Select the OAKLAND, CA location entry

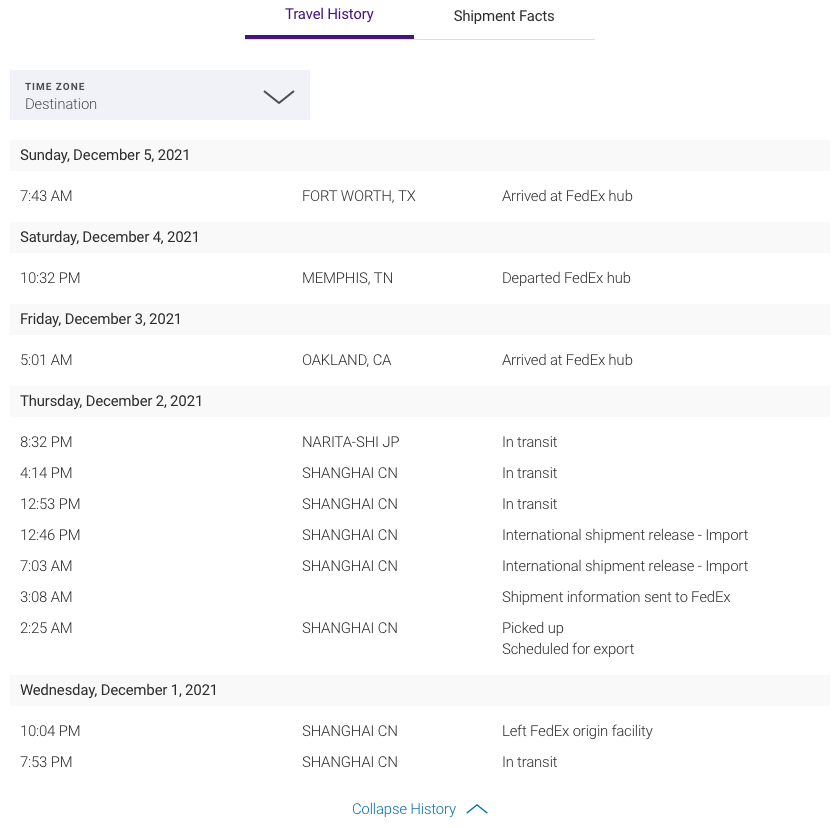pyautogui.click(x=346, y=360)
